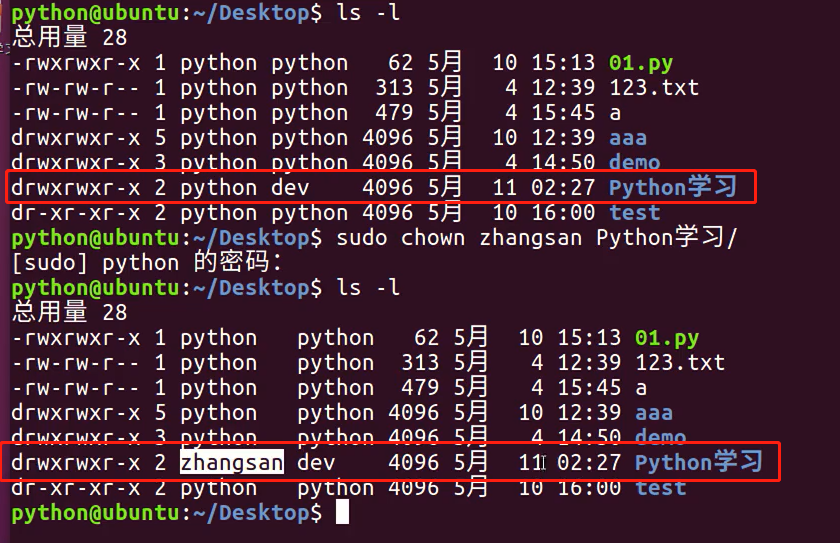The image size is (840, 543).
Task: Click "test" directory in the listing before chown
Action: 635,213
